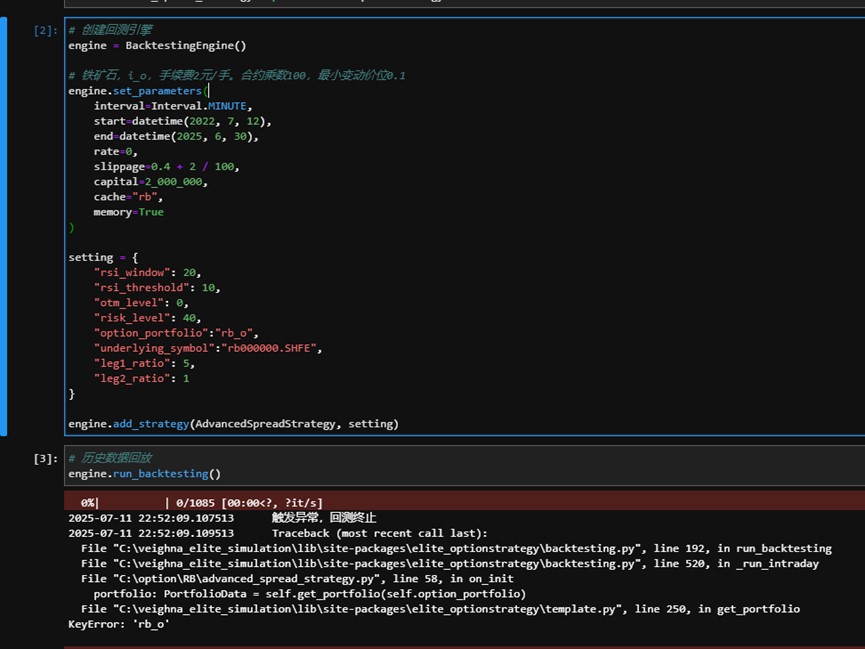Viewport: 865px width, 649px height.
Task: Click the "underlying_symbol" rb000000.SHFE entry
Action: click(x=208, y=348)
